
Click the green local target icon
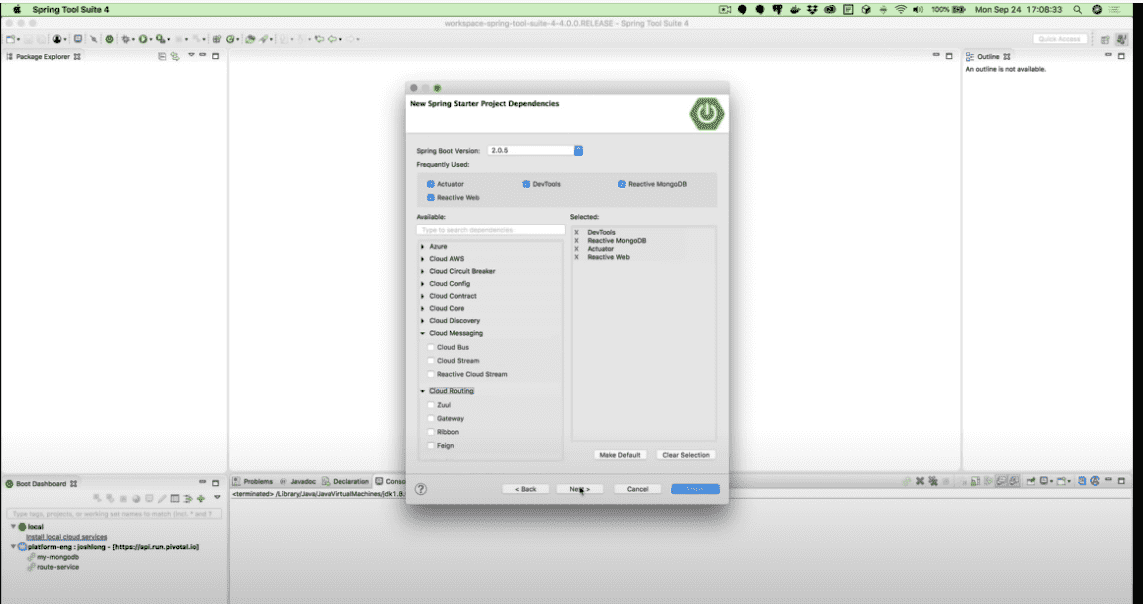click(x=22, y=527)
